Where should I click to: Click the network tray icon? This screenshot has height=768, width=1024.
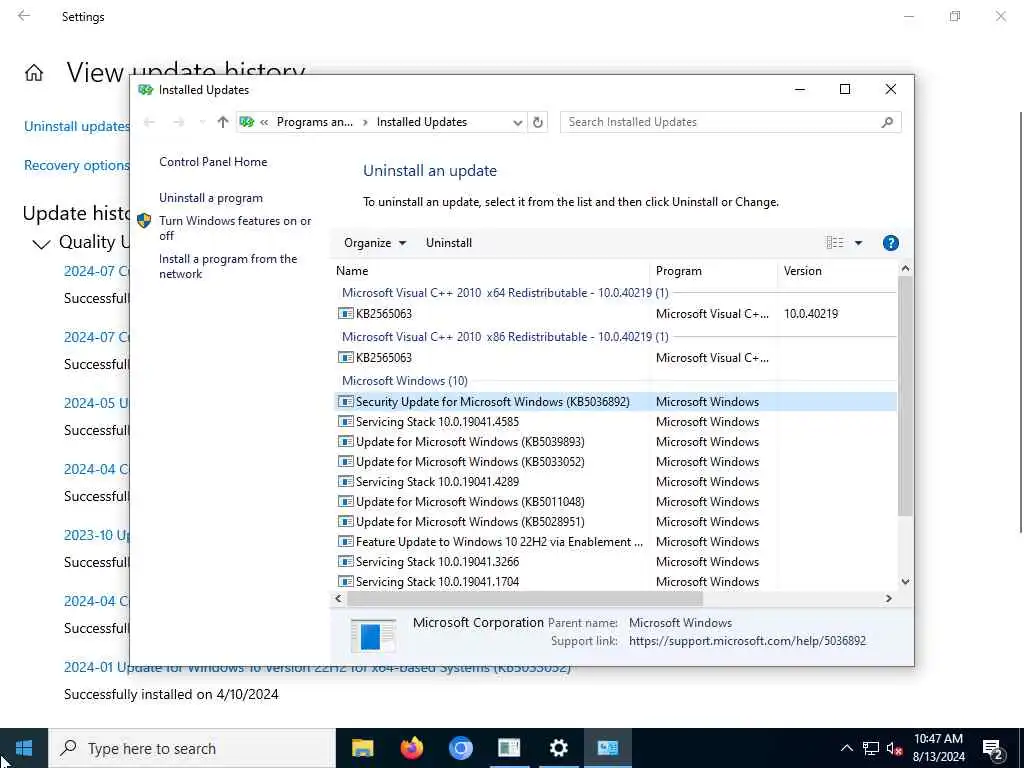click(871, 748)
